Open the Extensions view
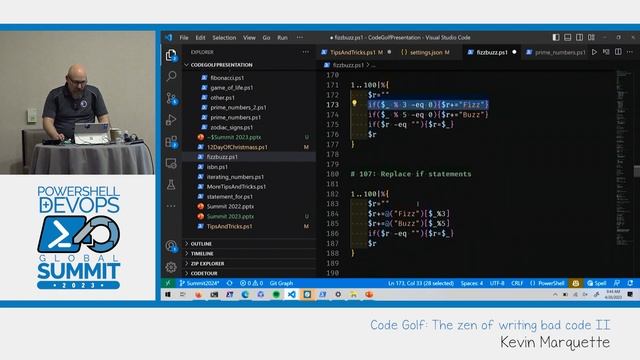The image size is (640, 360). click(171, 142)
